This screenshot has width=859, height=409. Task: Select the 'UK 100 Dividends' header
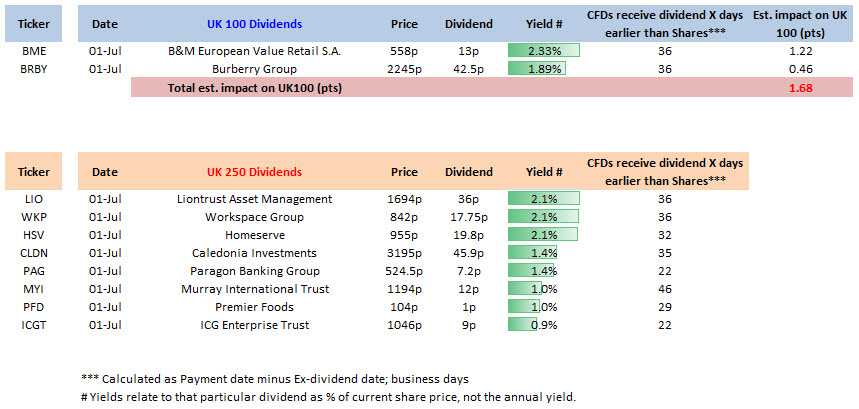pos(254,24)
